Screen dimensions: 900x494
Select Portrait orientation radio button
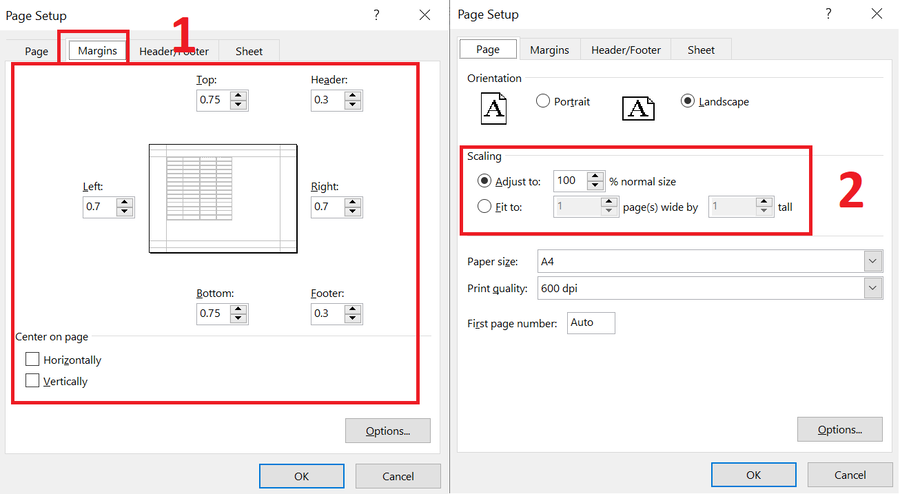pyautogui.click(x=543, y=101)
